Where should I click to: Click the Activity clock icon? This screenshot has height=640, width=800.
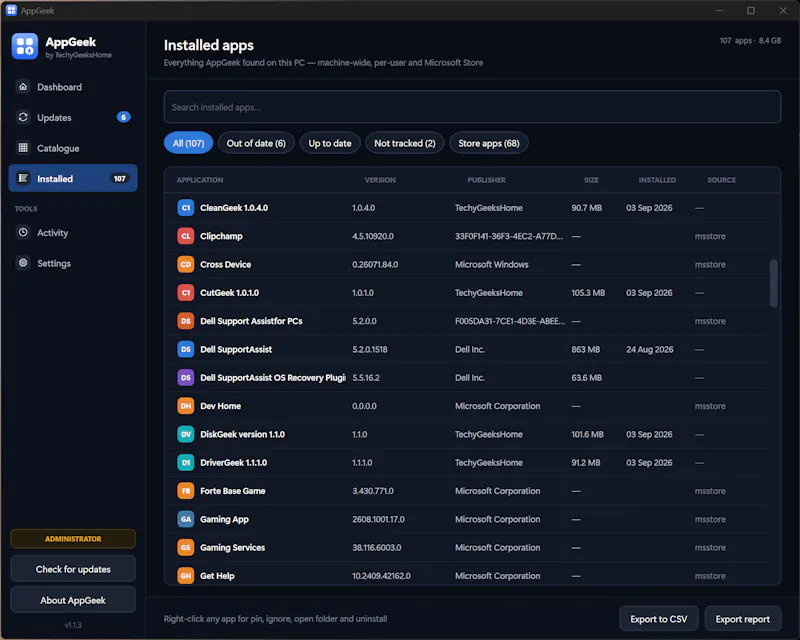point(23,232)
